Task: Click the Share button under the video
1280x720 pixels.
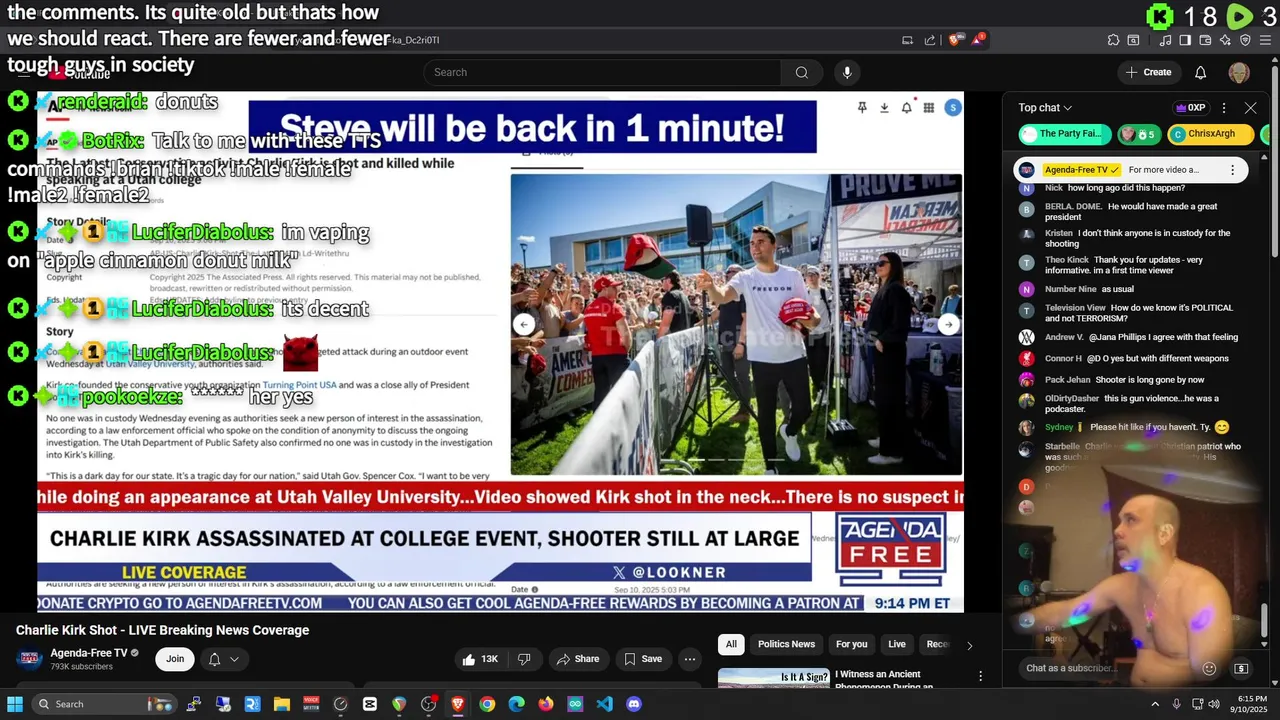Action: [578, 659]
